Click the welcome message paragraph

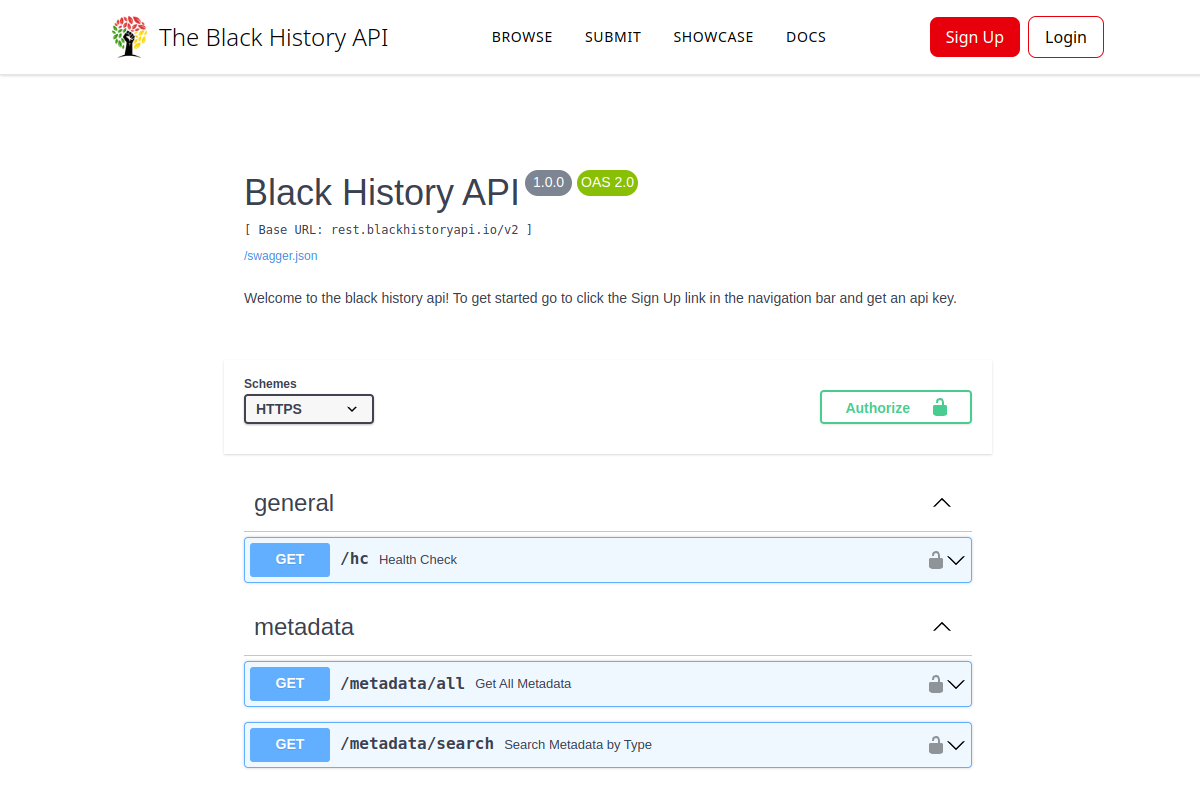(600, 298)
